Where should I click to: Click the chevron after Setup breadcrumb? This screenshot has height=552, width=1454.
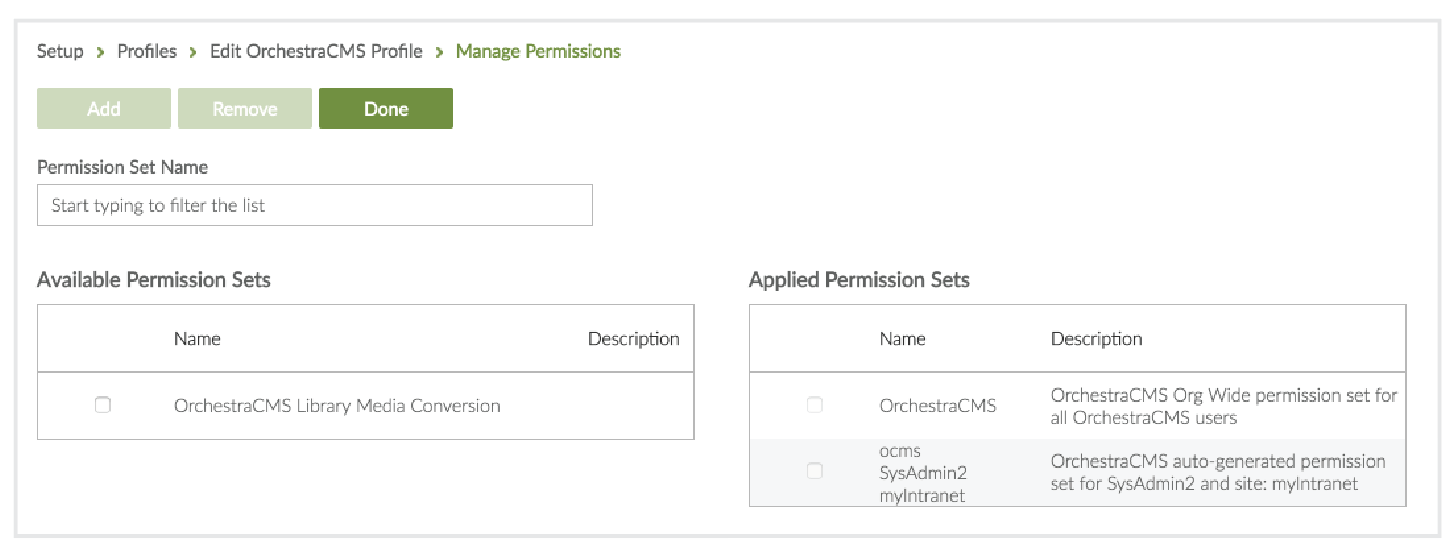(101, 52)
